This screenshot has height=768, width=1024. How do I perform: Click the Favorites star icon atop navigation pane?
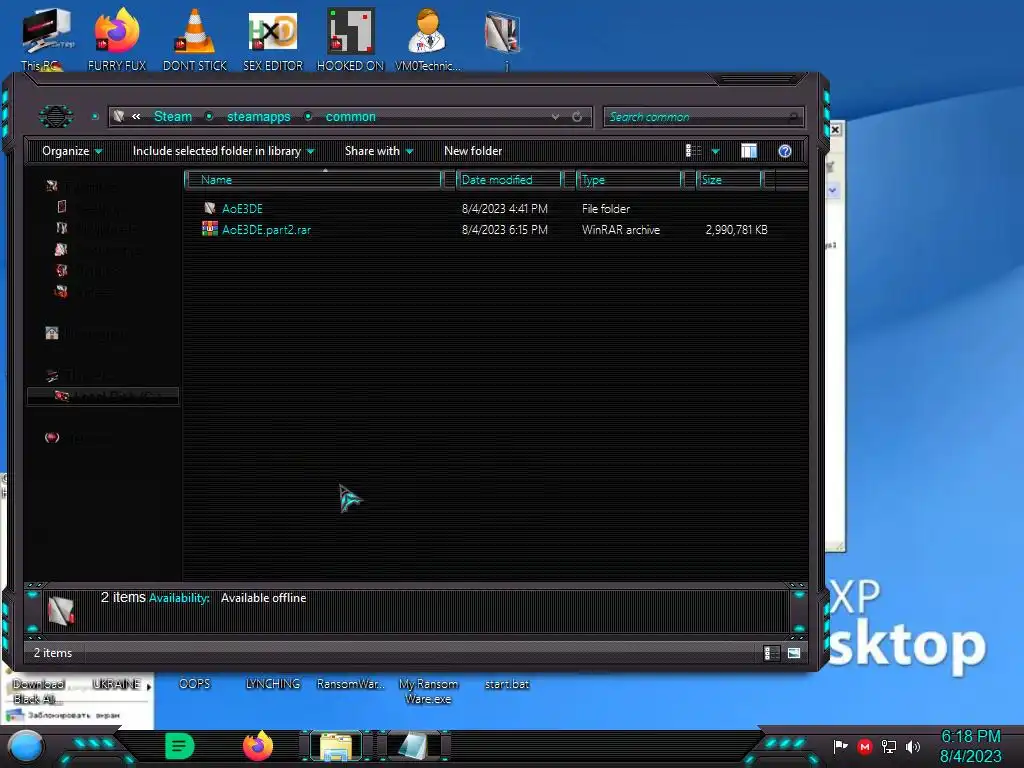tap(52, 186)
